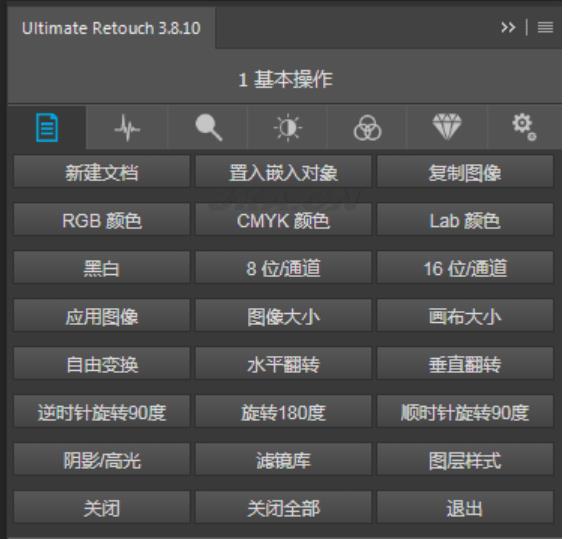Open the 滤镜库 filter gallery
Image resolution: width=568 pixels, height=539 pixels.
click(283, 460)
